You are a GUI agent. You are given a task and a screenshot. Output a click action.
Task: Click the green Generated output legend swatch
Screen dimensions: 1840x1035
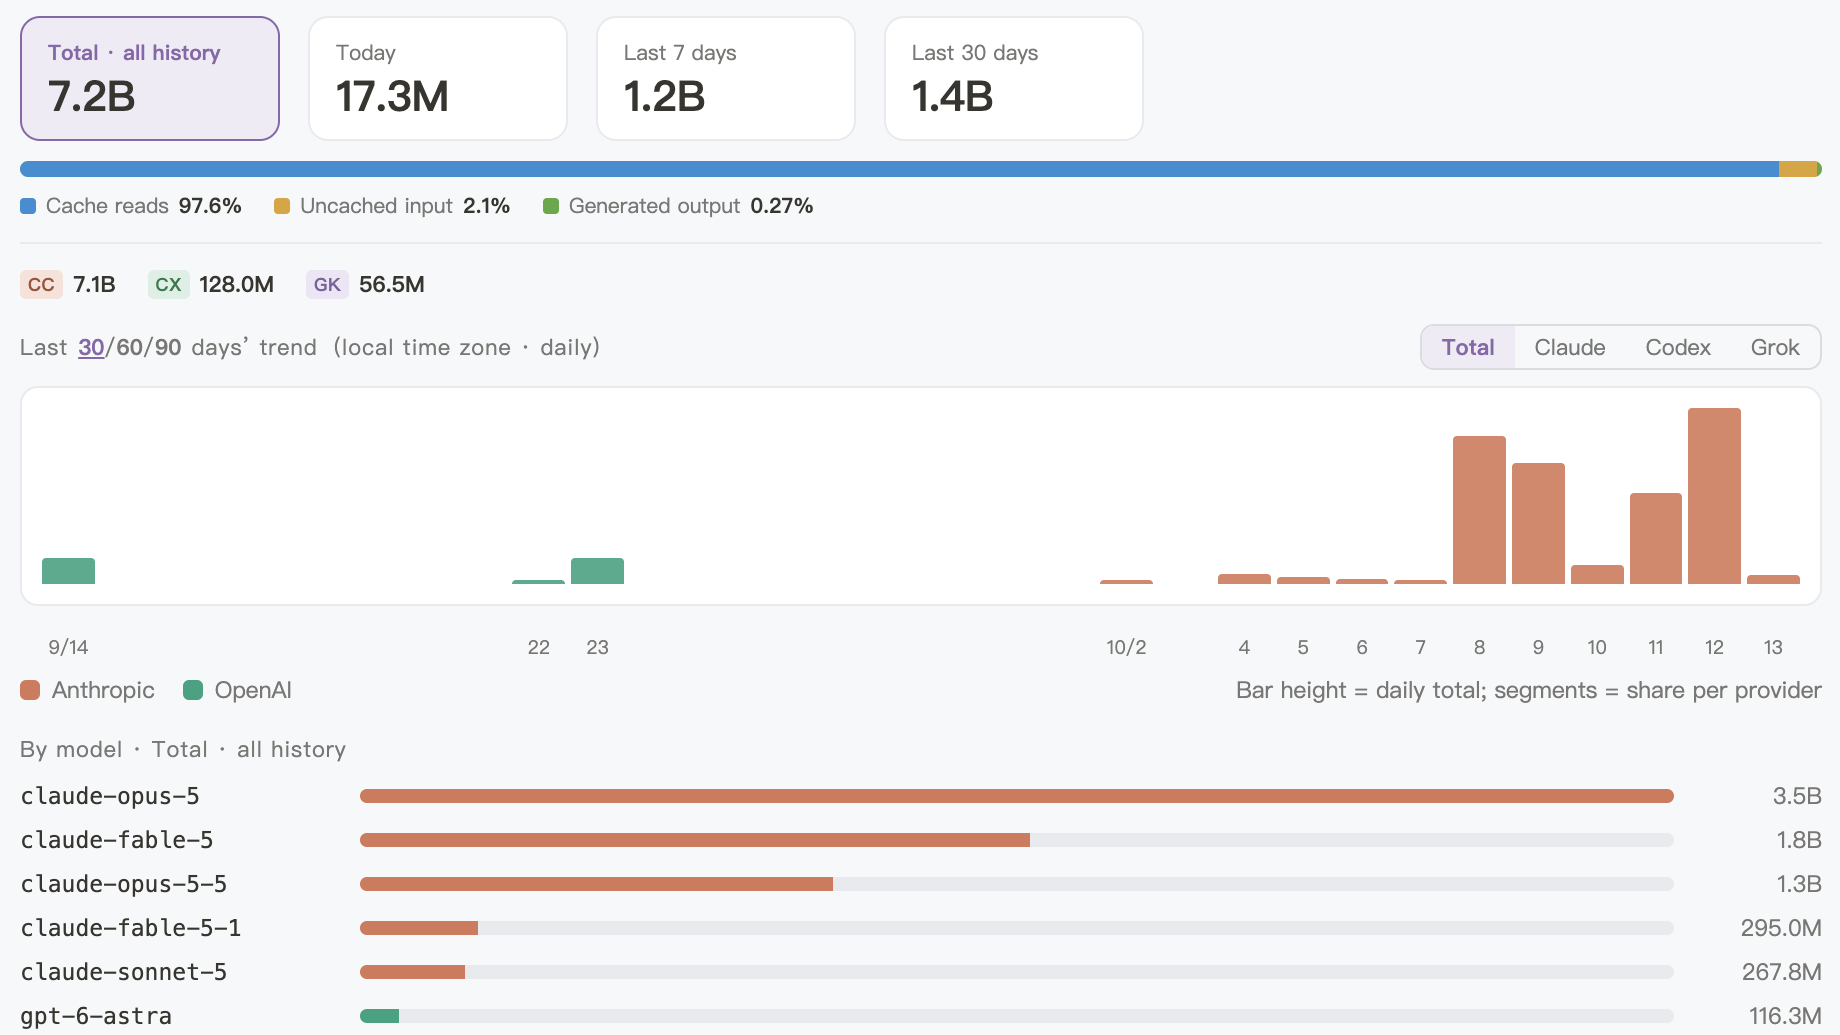550,206
